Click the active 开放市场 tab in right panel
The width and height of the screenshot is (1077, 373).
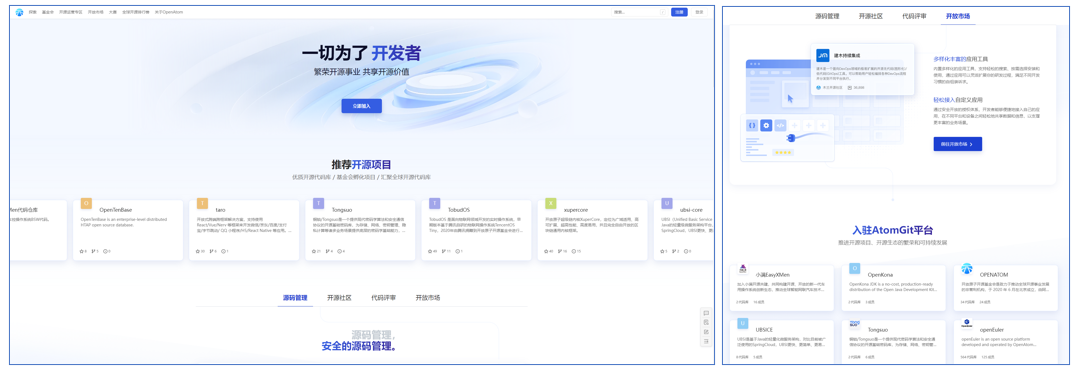coord(957,16)
